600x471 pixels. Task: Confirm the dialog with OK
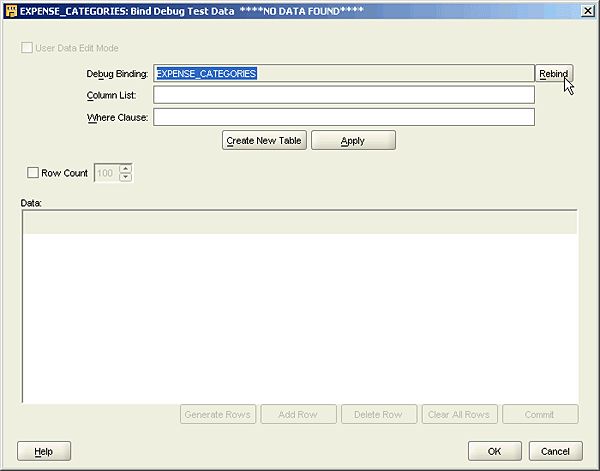494,451
